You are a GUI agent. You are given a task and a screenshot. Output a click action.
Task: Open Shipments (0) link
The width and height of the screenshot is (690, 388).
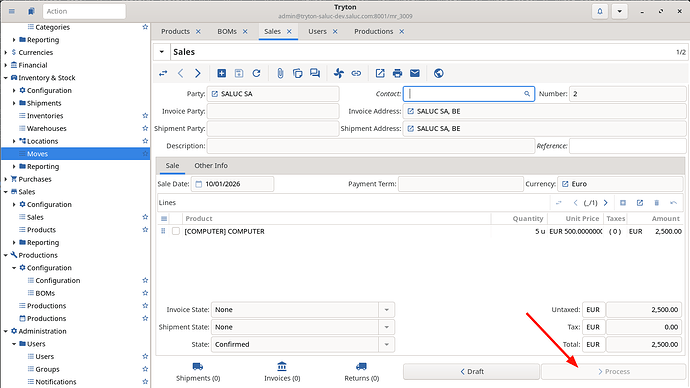click(x=198, y=372)
